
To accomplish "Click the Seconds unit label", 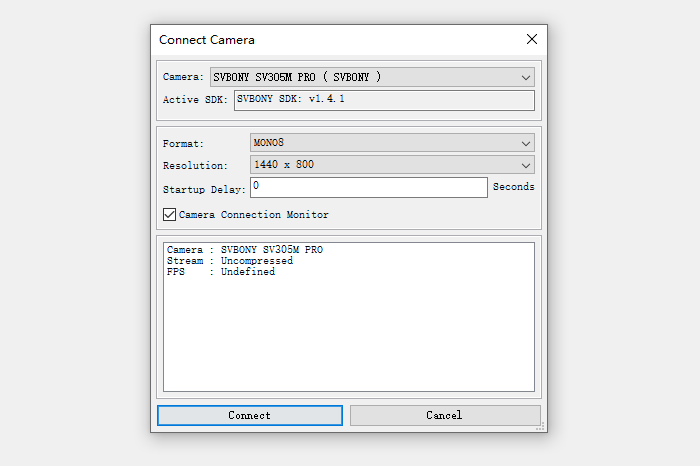I will click(513, 187).
